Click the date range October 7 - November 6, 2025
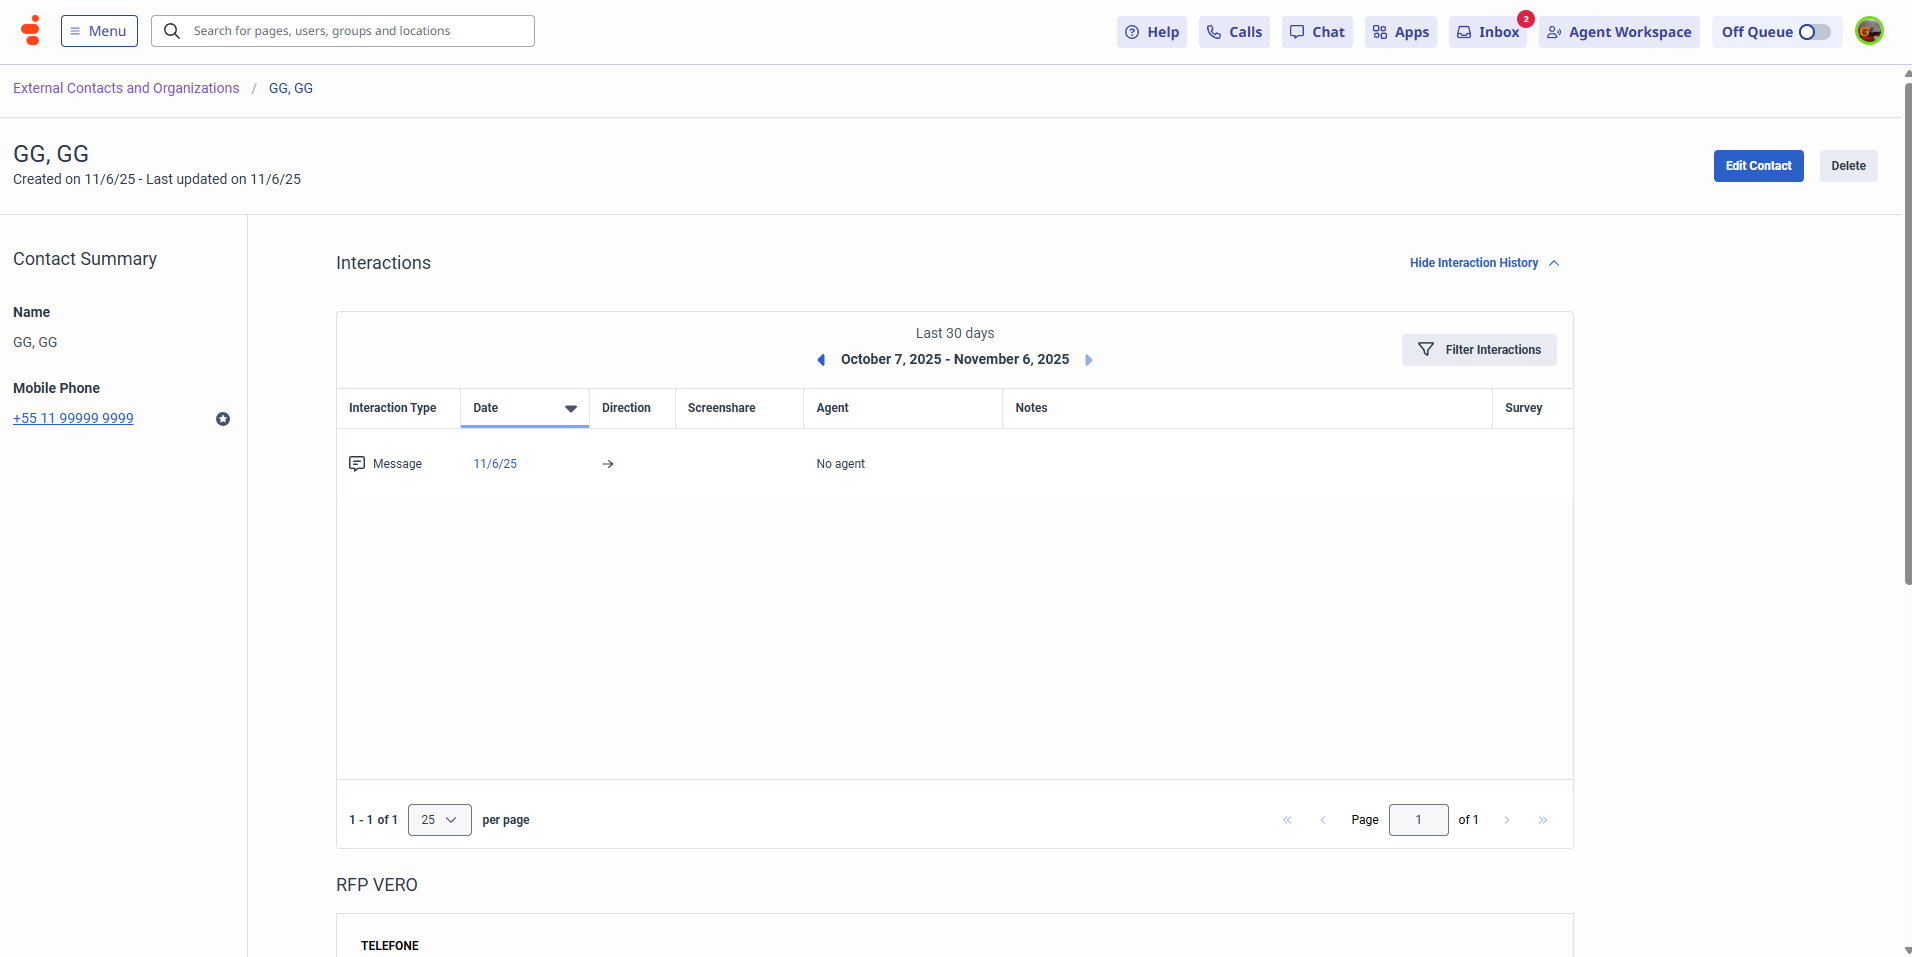 (x=955, y=360)
